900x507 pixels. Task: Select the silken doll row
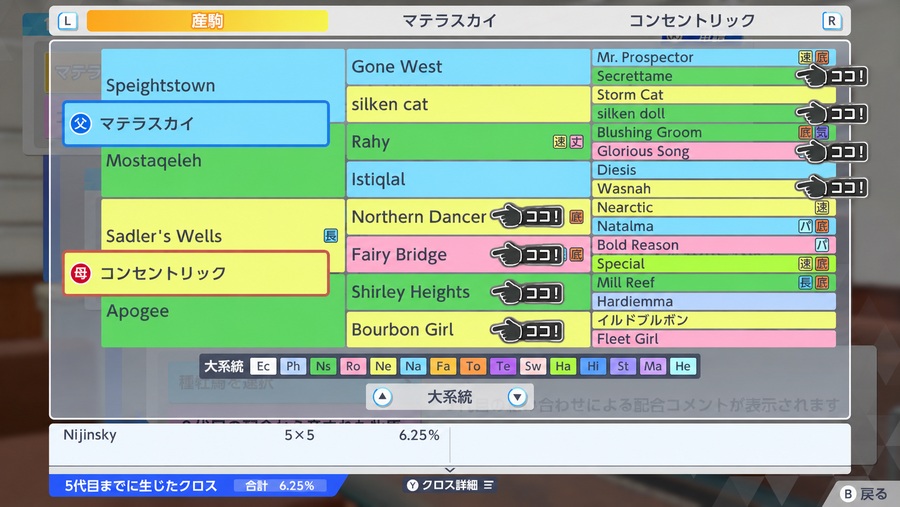(713, 114)
